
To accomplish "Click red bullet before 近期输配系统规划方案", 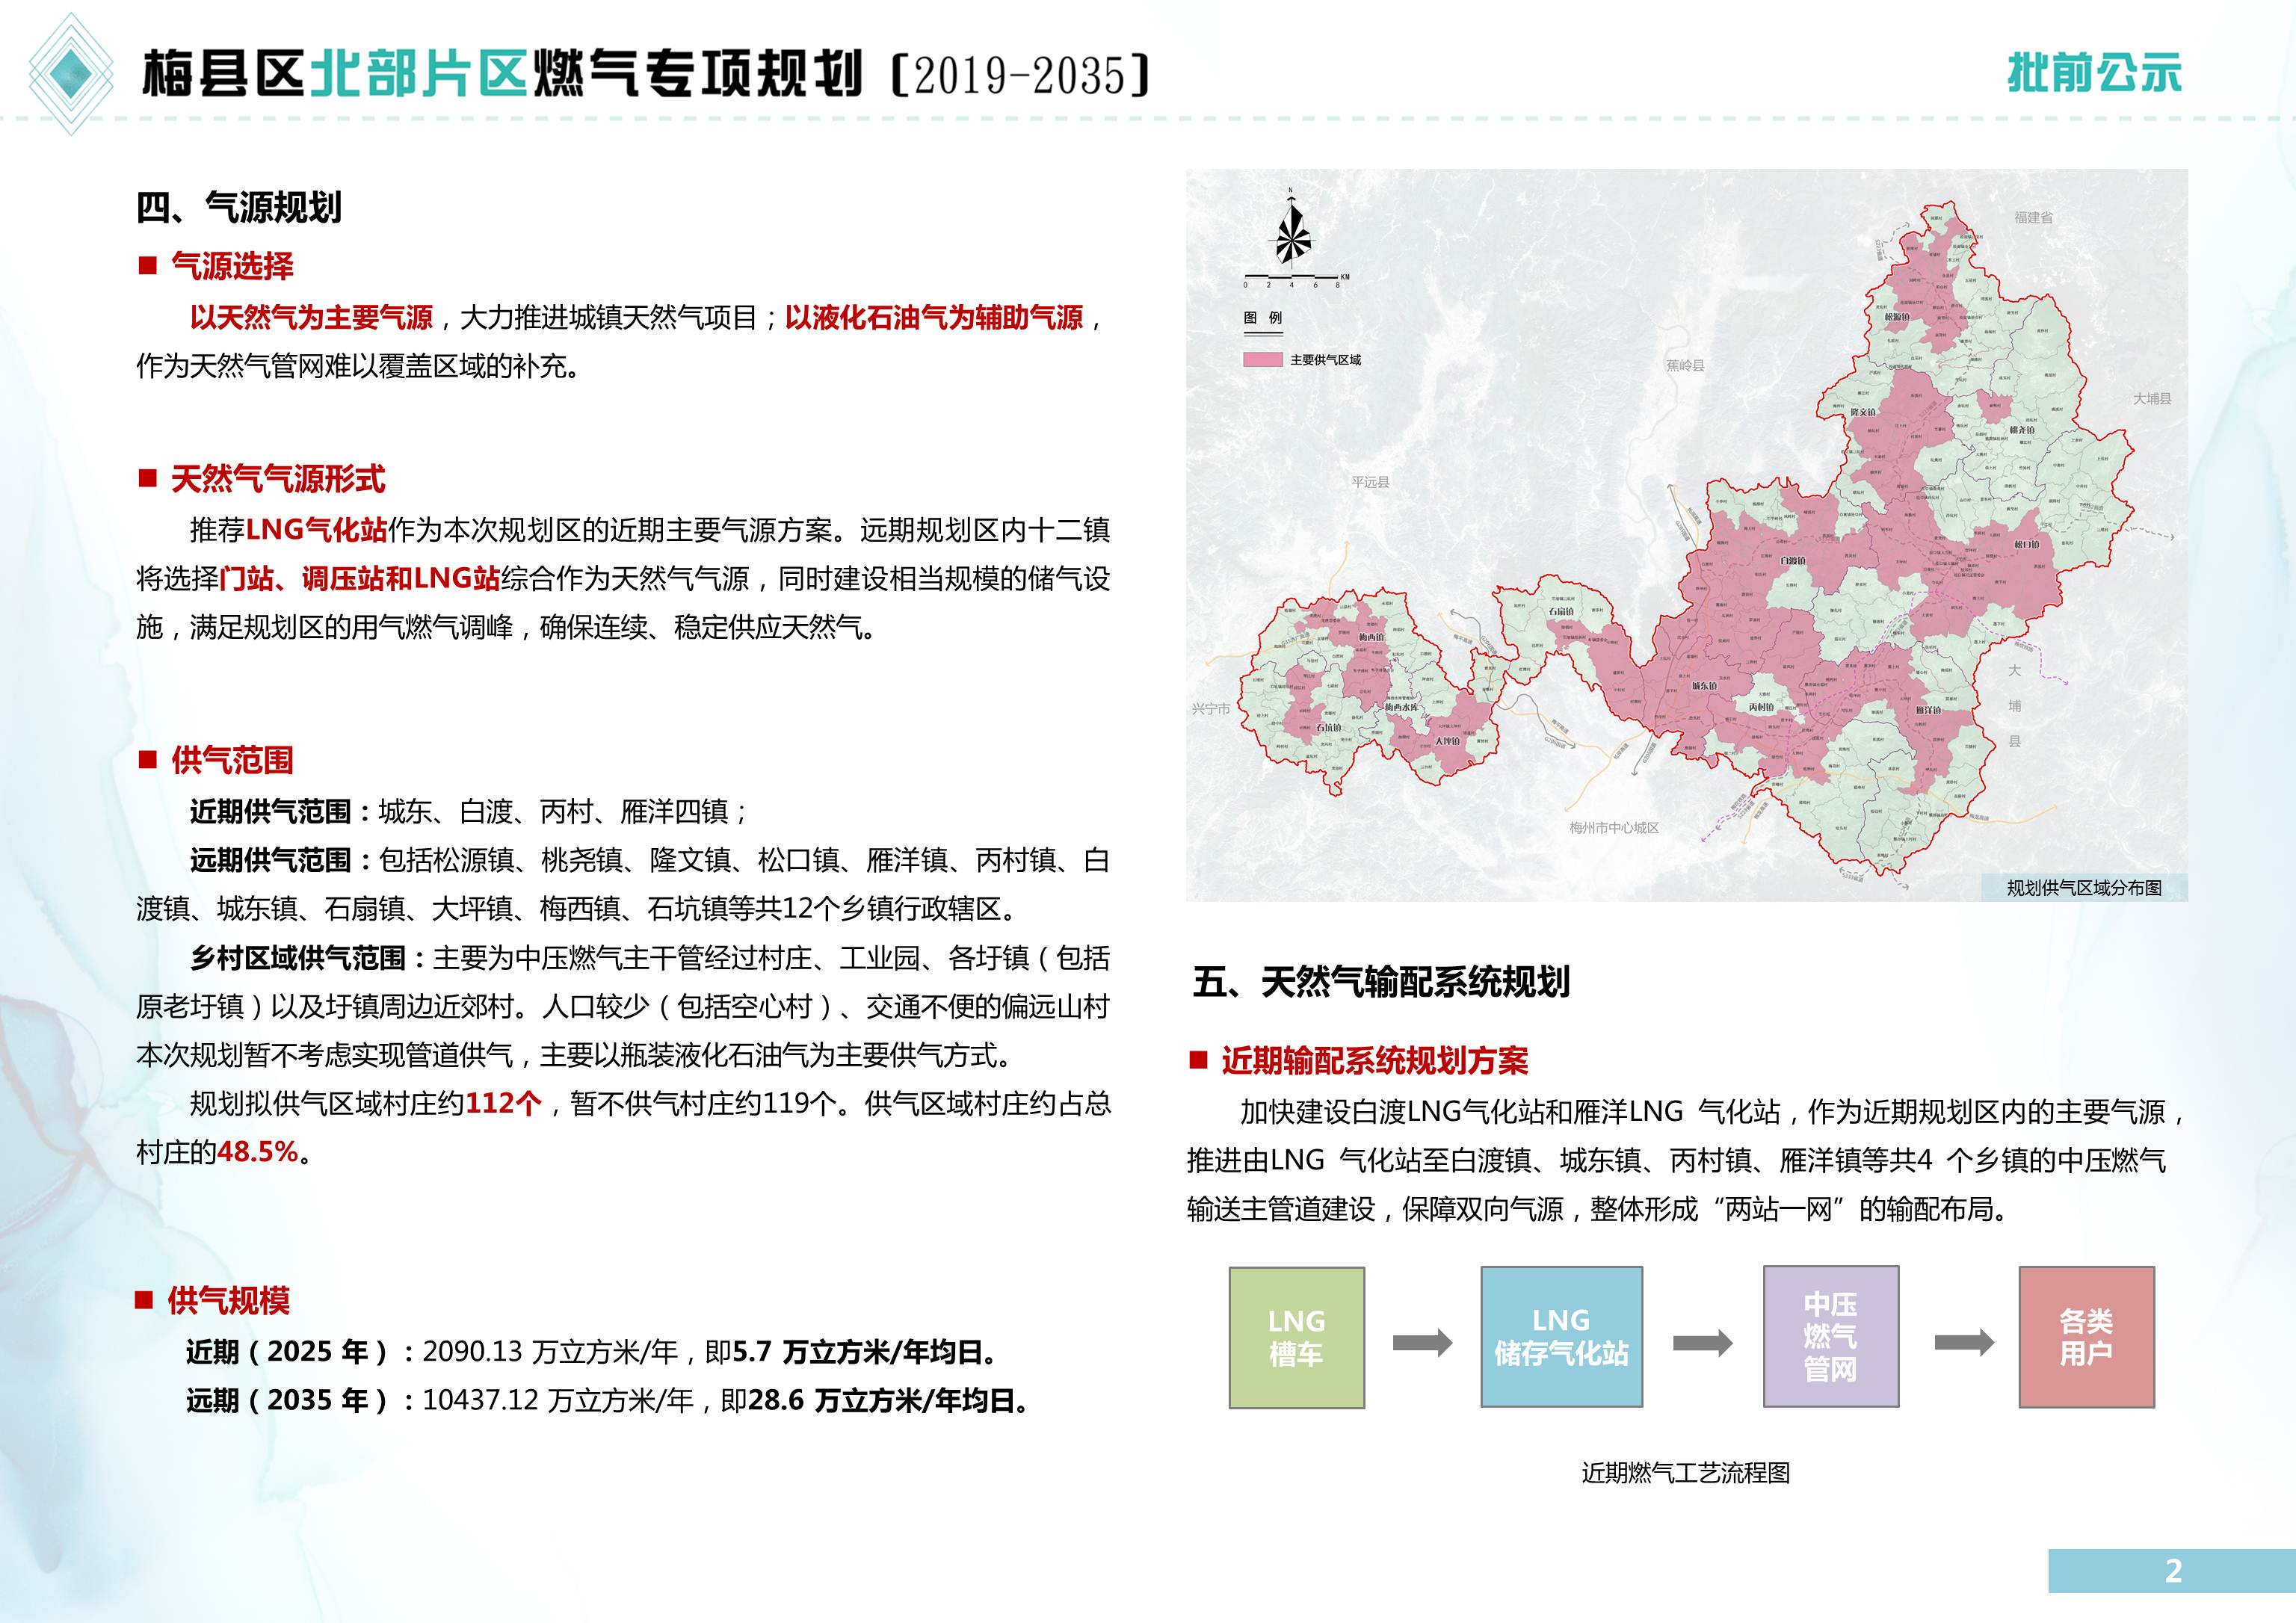I will (x=1198, y=1060).
